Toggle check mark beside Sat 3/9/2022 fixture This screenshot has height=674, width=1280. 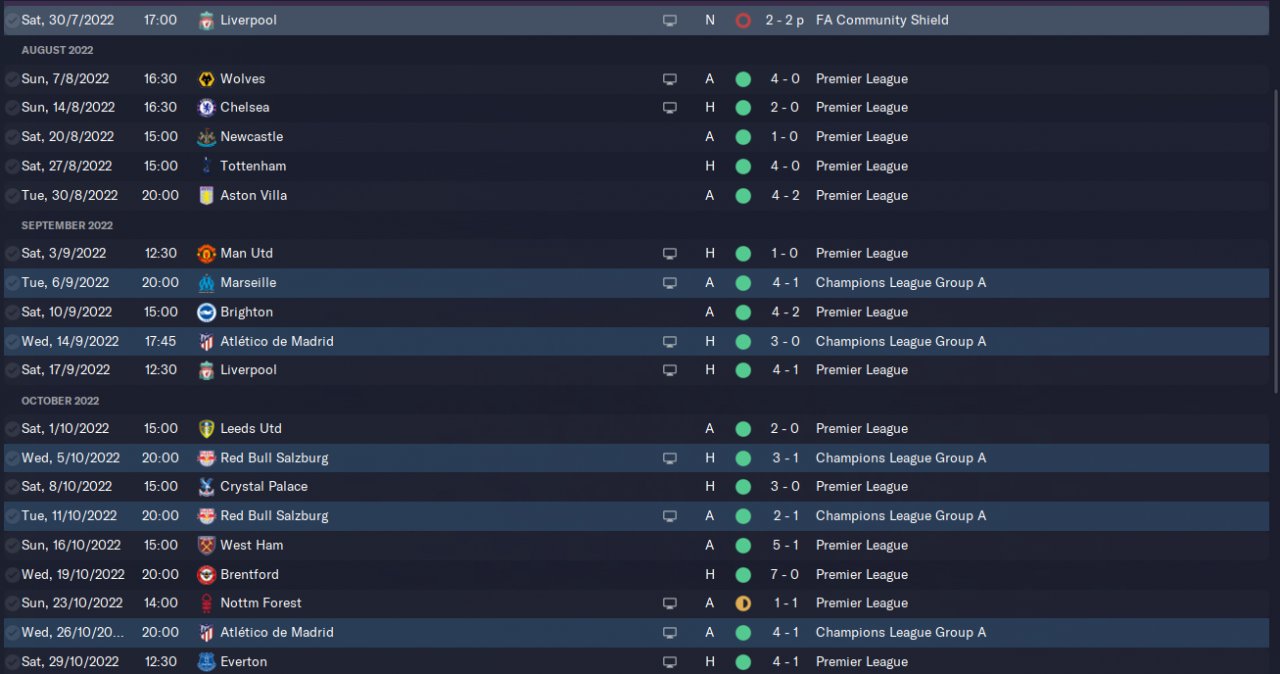tap(11, 254)
